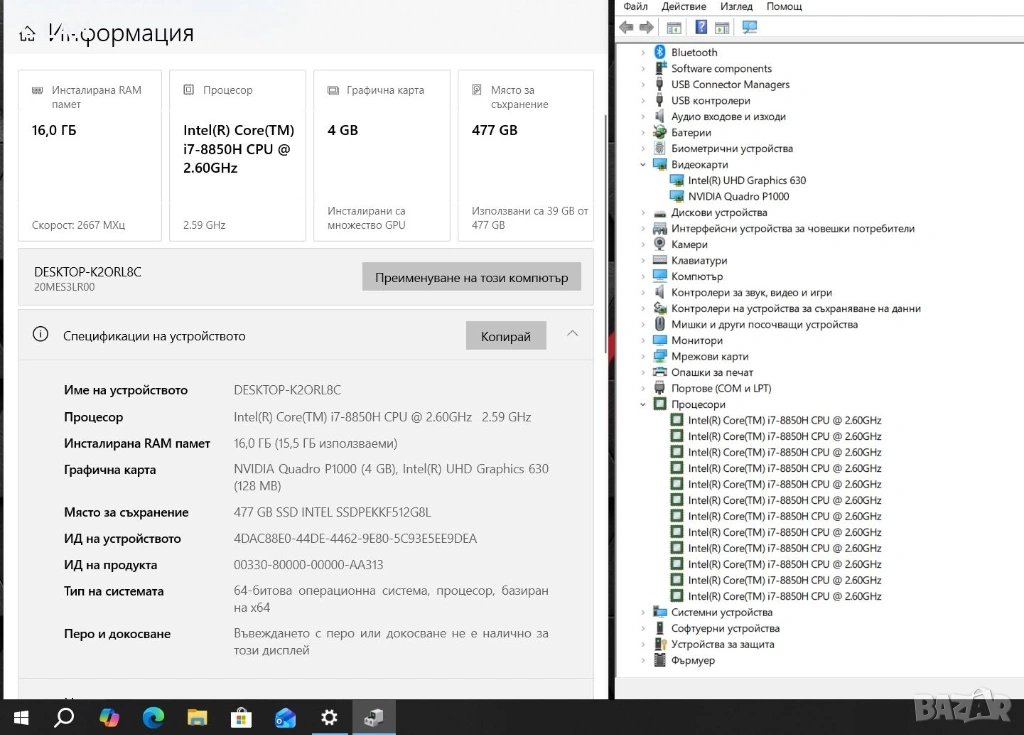1024x735 pixels.
Task: Click the scan for hardware changes icon
Action: point(750,27)
